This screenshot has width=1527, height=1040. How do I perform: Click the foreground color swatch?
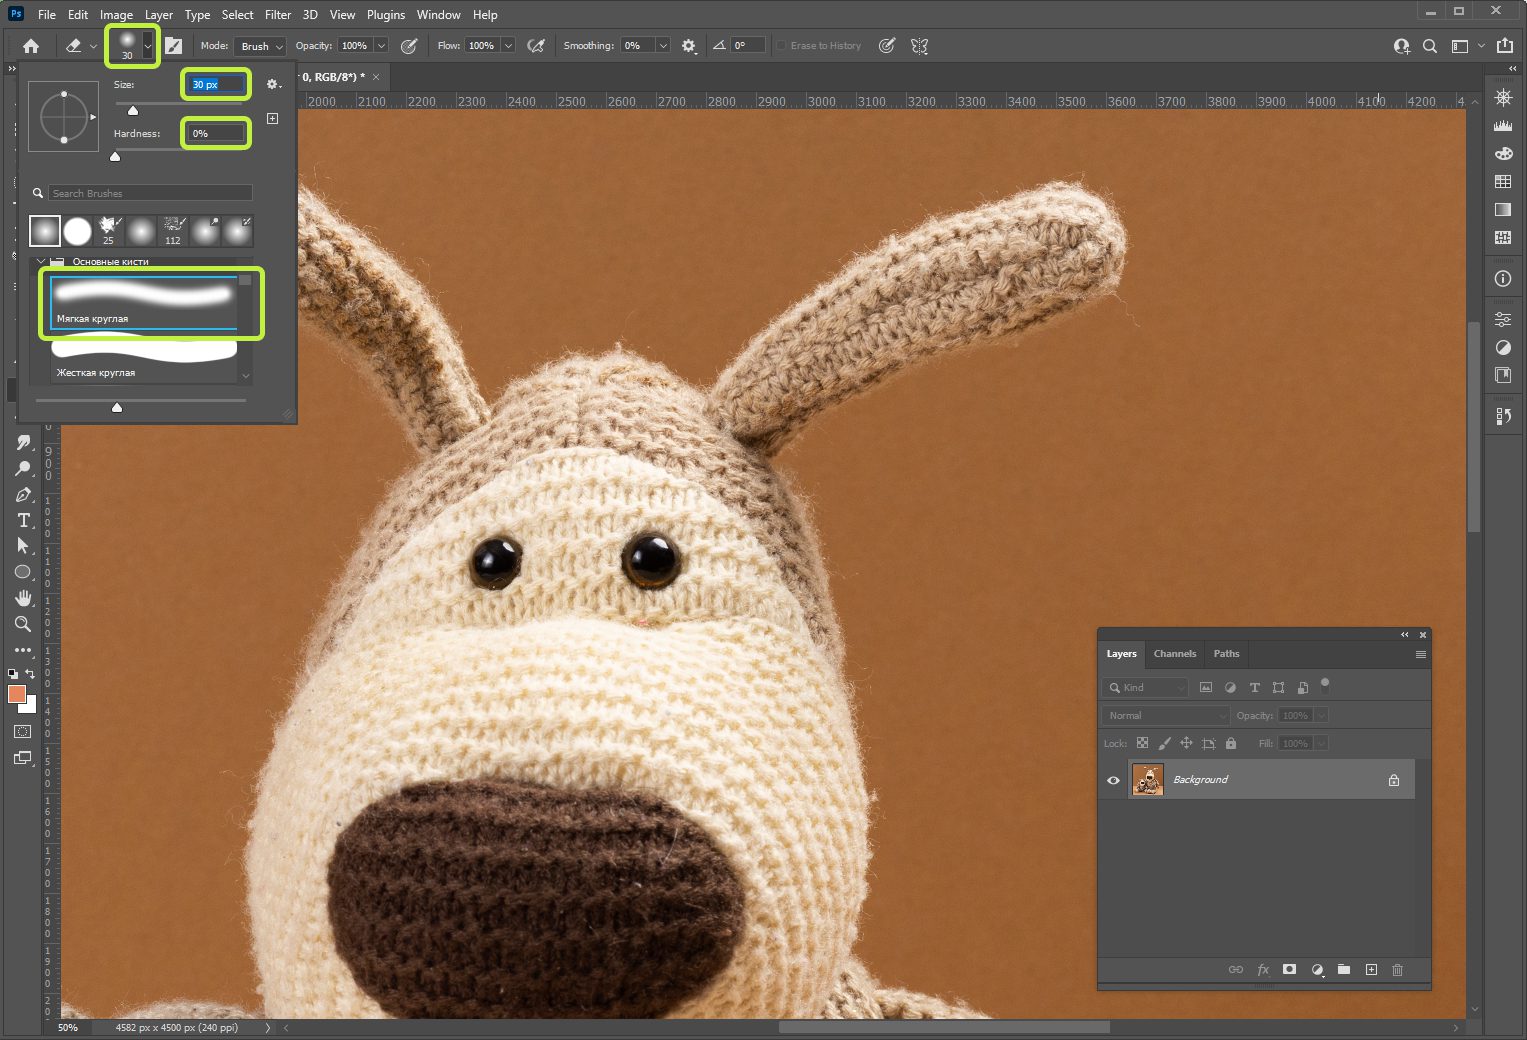[16, 694]
